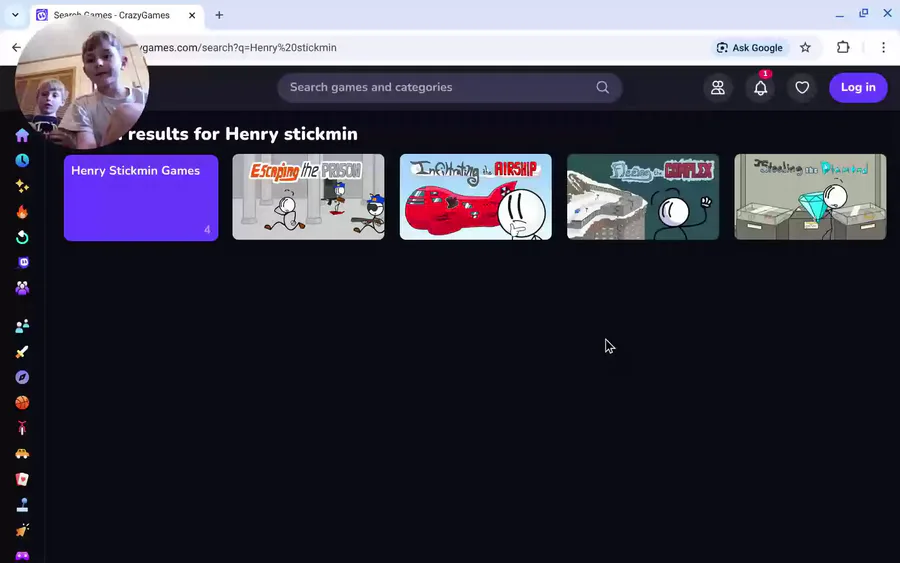Viewport: 900px width, 563px height.
Task: Open notifications bell with red badge
Action: [x=760, y=87]
